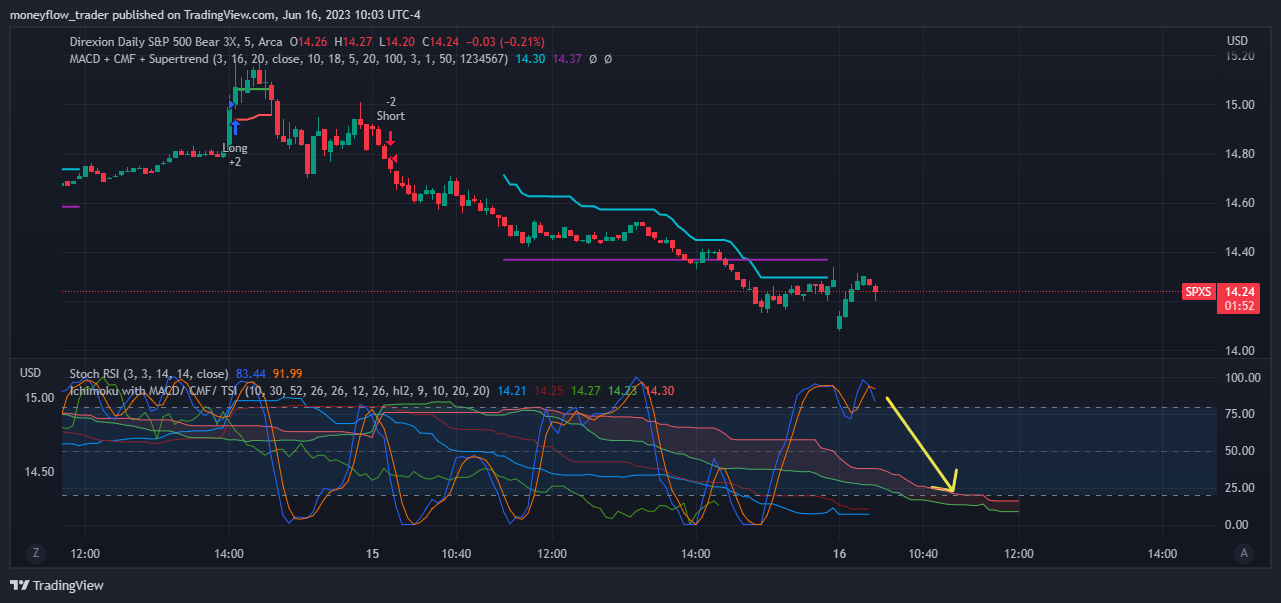
Task: Click the Stoch RSI indicator legend
Action: point(149,374)
